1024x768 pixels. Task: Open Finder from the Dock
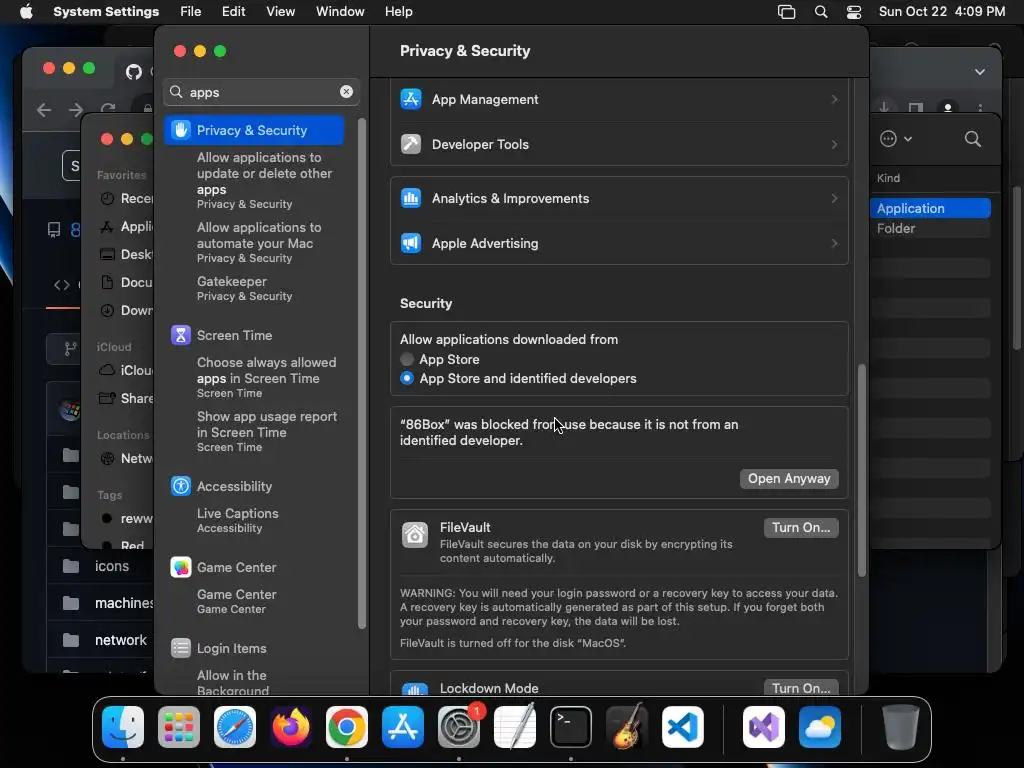click(x=123, y=728)
